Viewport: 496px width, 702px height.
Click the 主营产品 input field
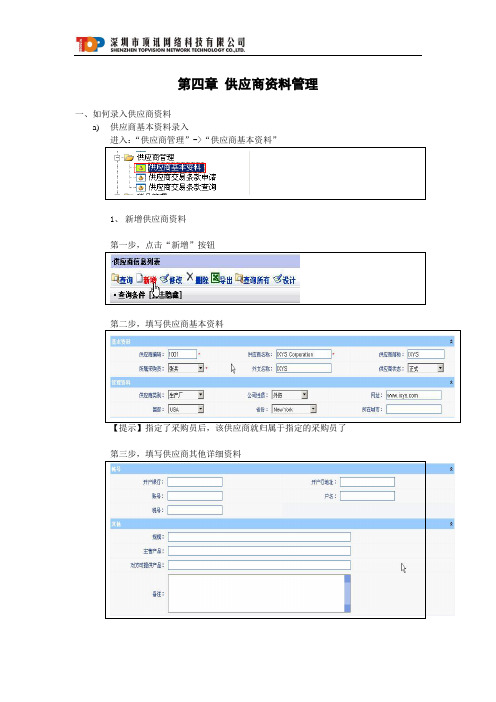pos(259,551)
